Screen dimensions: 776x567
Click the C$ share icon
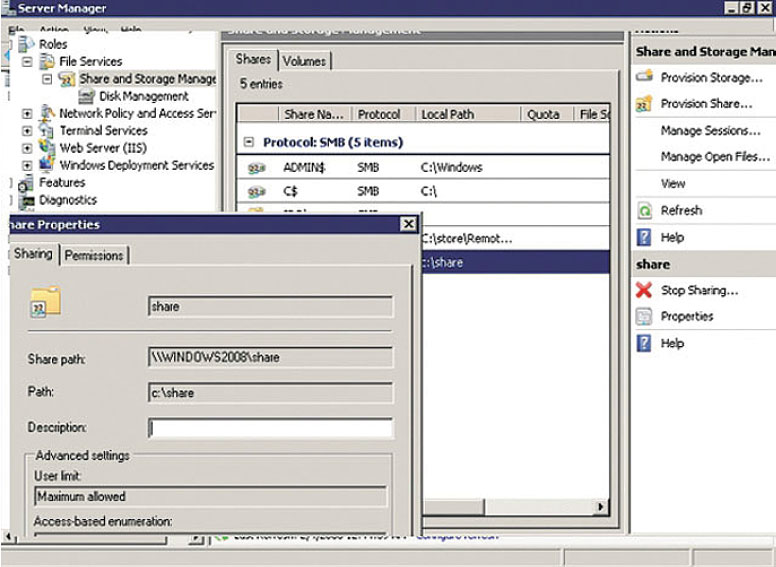point(256,191)
